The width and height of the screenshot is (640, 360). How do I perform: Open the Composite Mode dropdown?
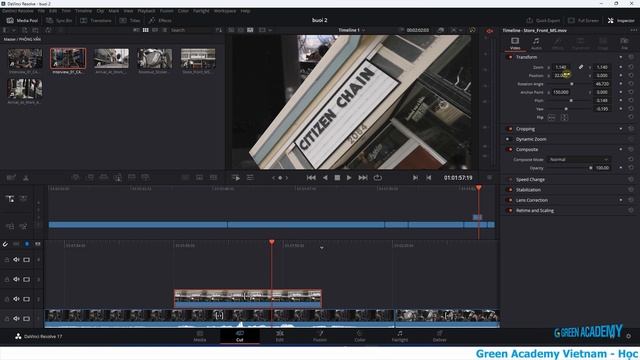pos(579,160)
